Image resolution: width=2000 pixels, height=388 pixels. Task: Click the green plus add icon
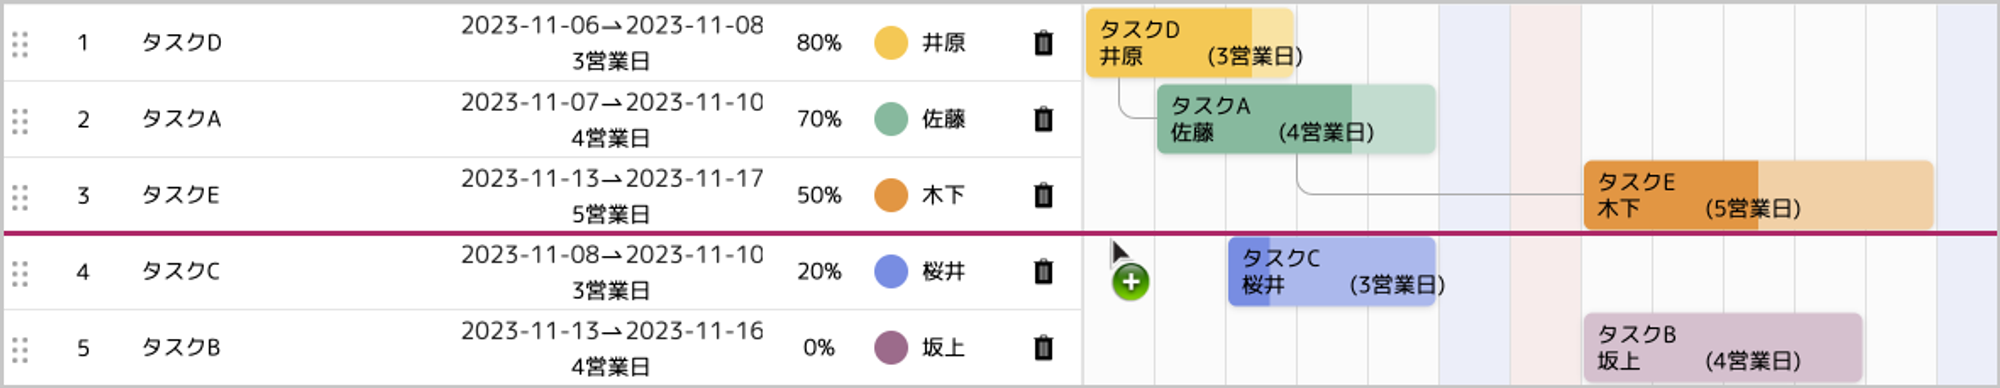click(1130, 282)
